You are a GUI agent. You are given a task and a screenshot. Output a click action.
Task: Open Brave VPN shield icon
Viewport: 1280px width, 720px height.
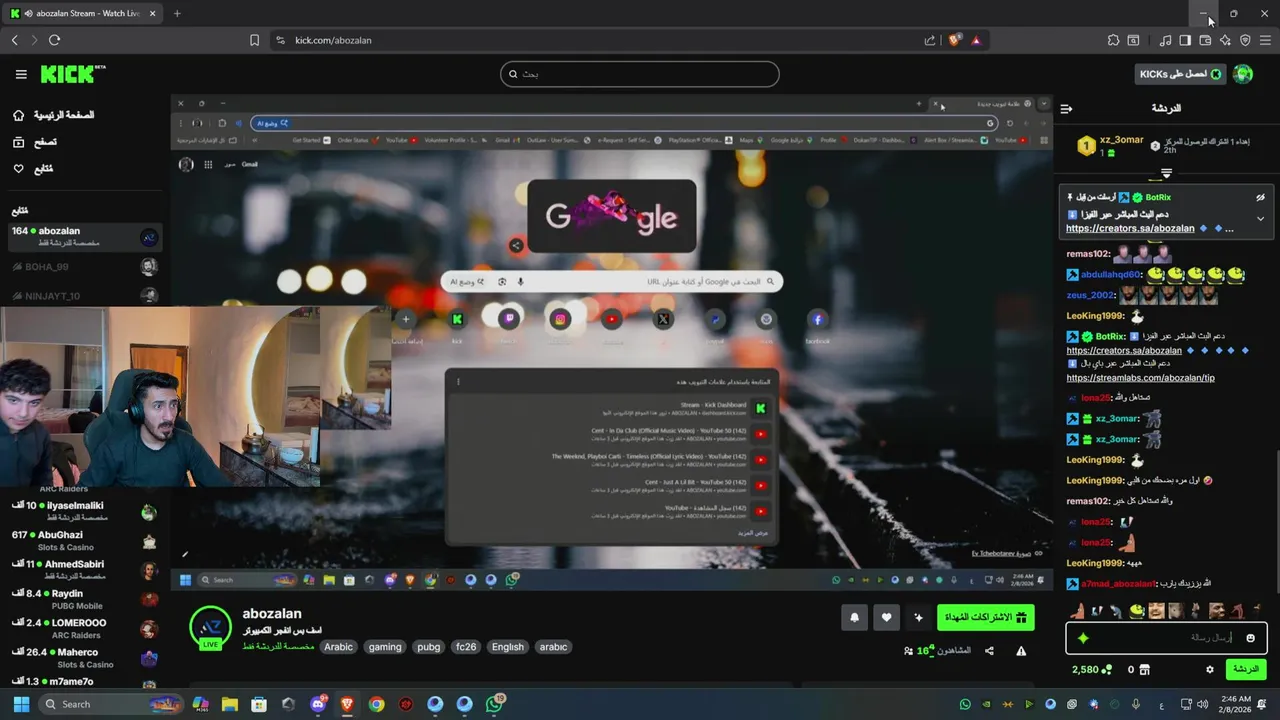tap(1245, 40)
